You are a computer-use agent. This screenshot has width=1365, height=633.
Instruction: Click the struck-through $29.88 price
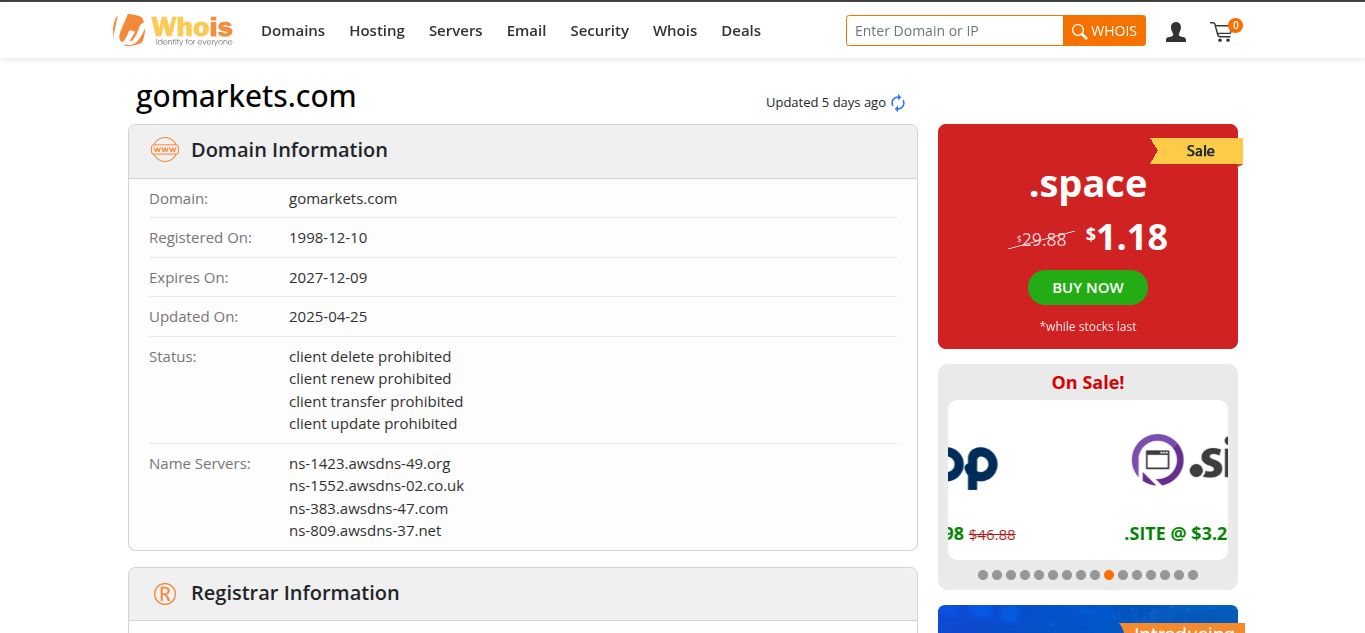tap(1041, 240)
